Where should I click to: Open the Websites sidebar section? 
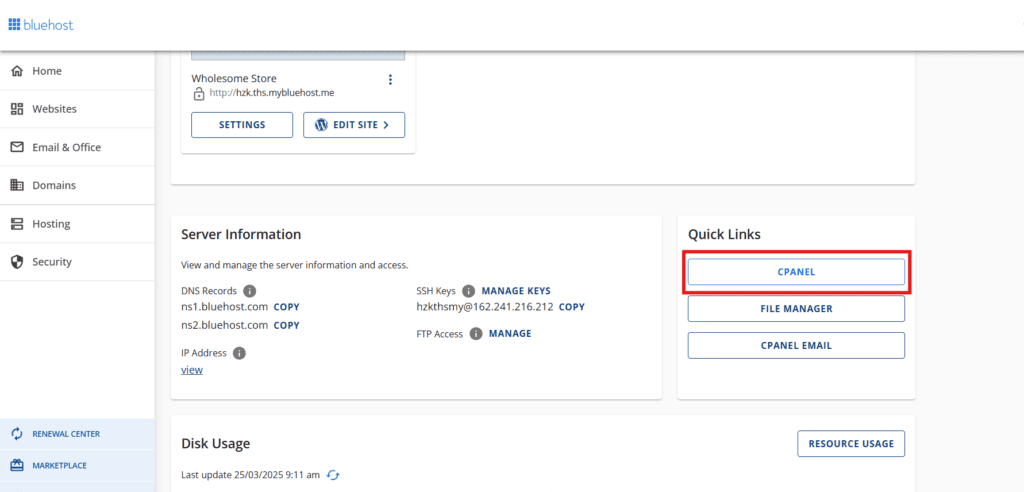[77, 109]
